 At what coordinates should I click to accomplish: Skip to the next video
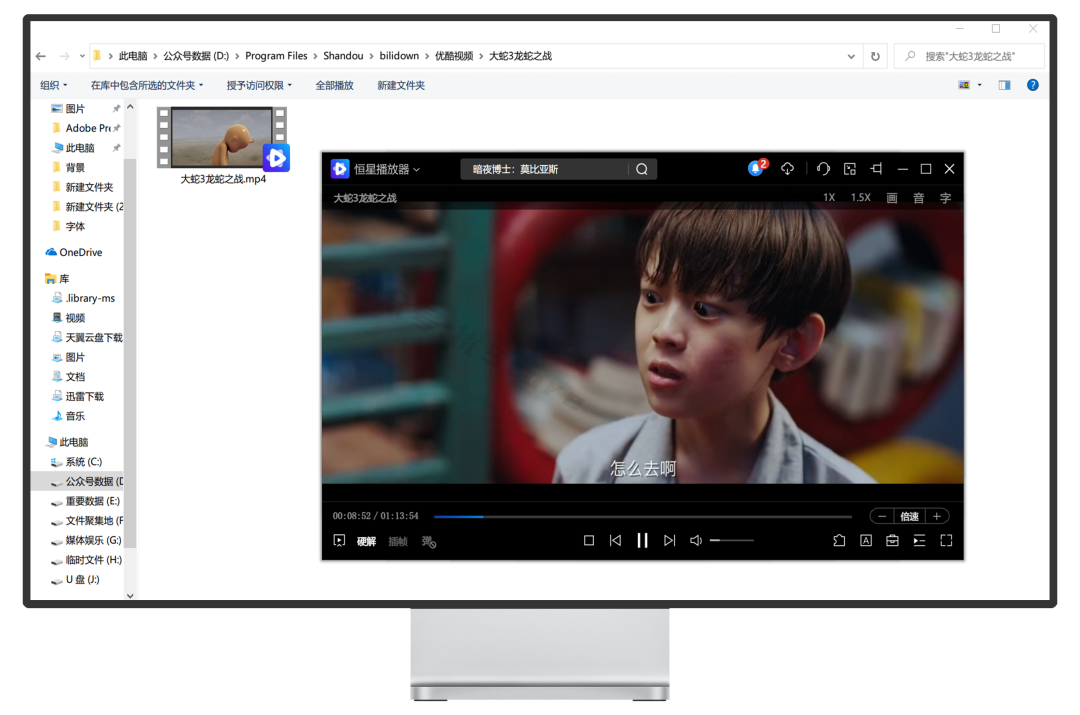pyautogui.click(x=669, y=541)
